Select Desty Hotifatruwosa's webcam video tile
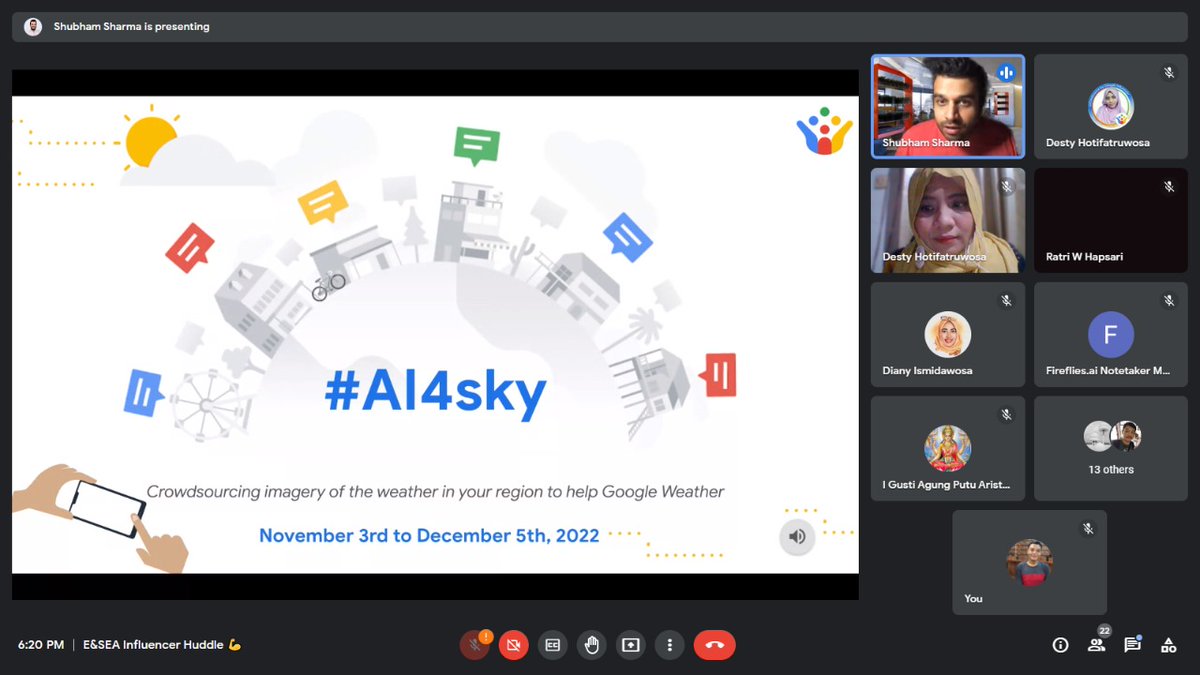The width and height of the screenshot is (1200, 675). coord(948,220)
